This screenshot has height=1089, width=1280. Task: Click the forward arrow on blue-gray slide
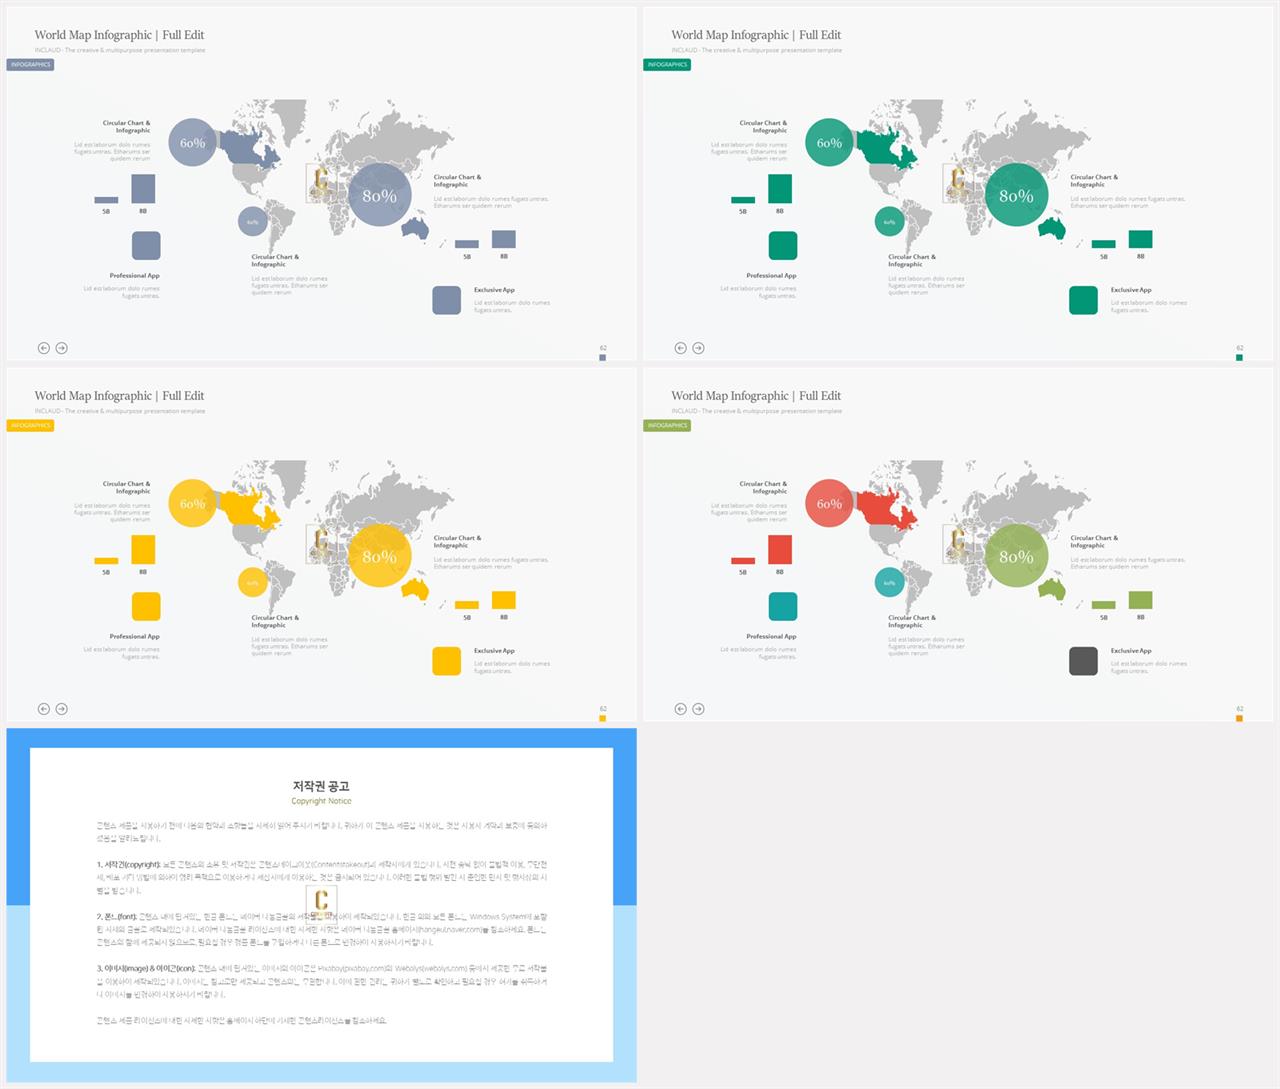point(62,348)
